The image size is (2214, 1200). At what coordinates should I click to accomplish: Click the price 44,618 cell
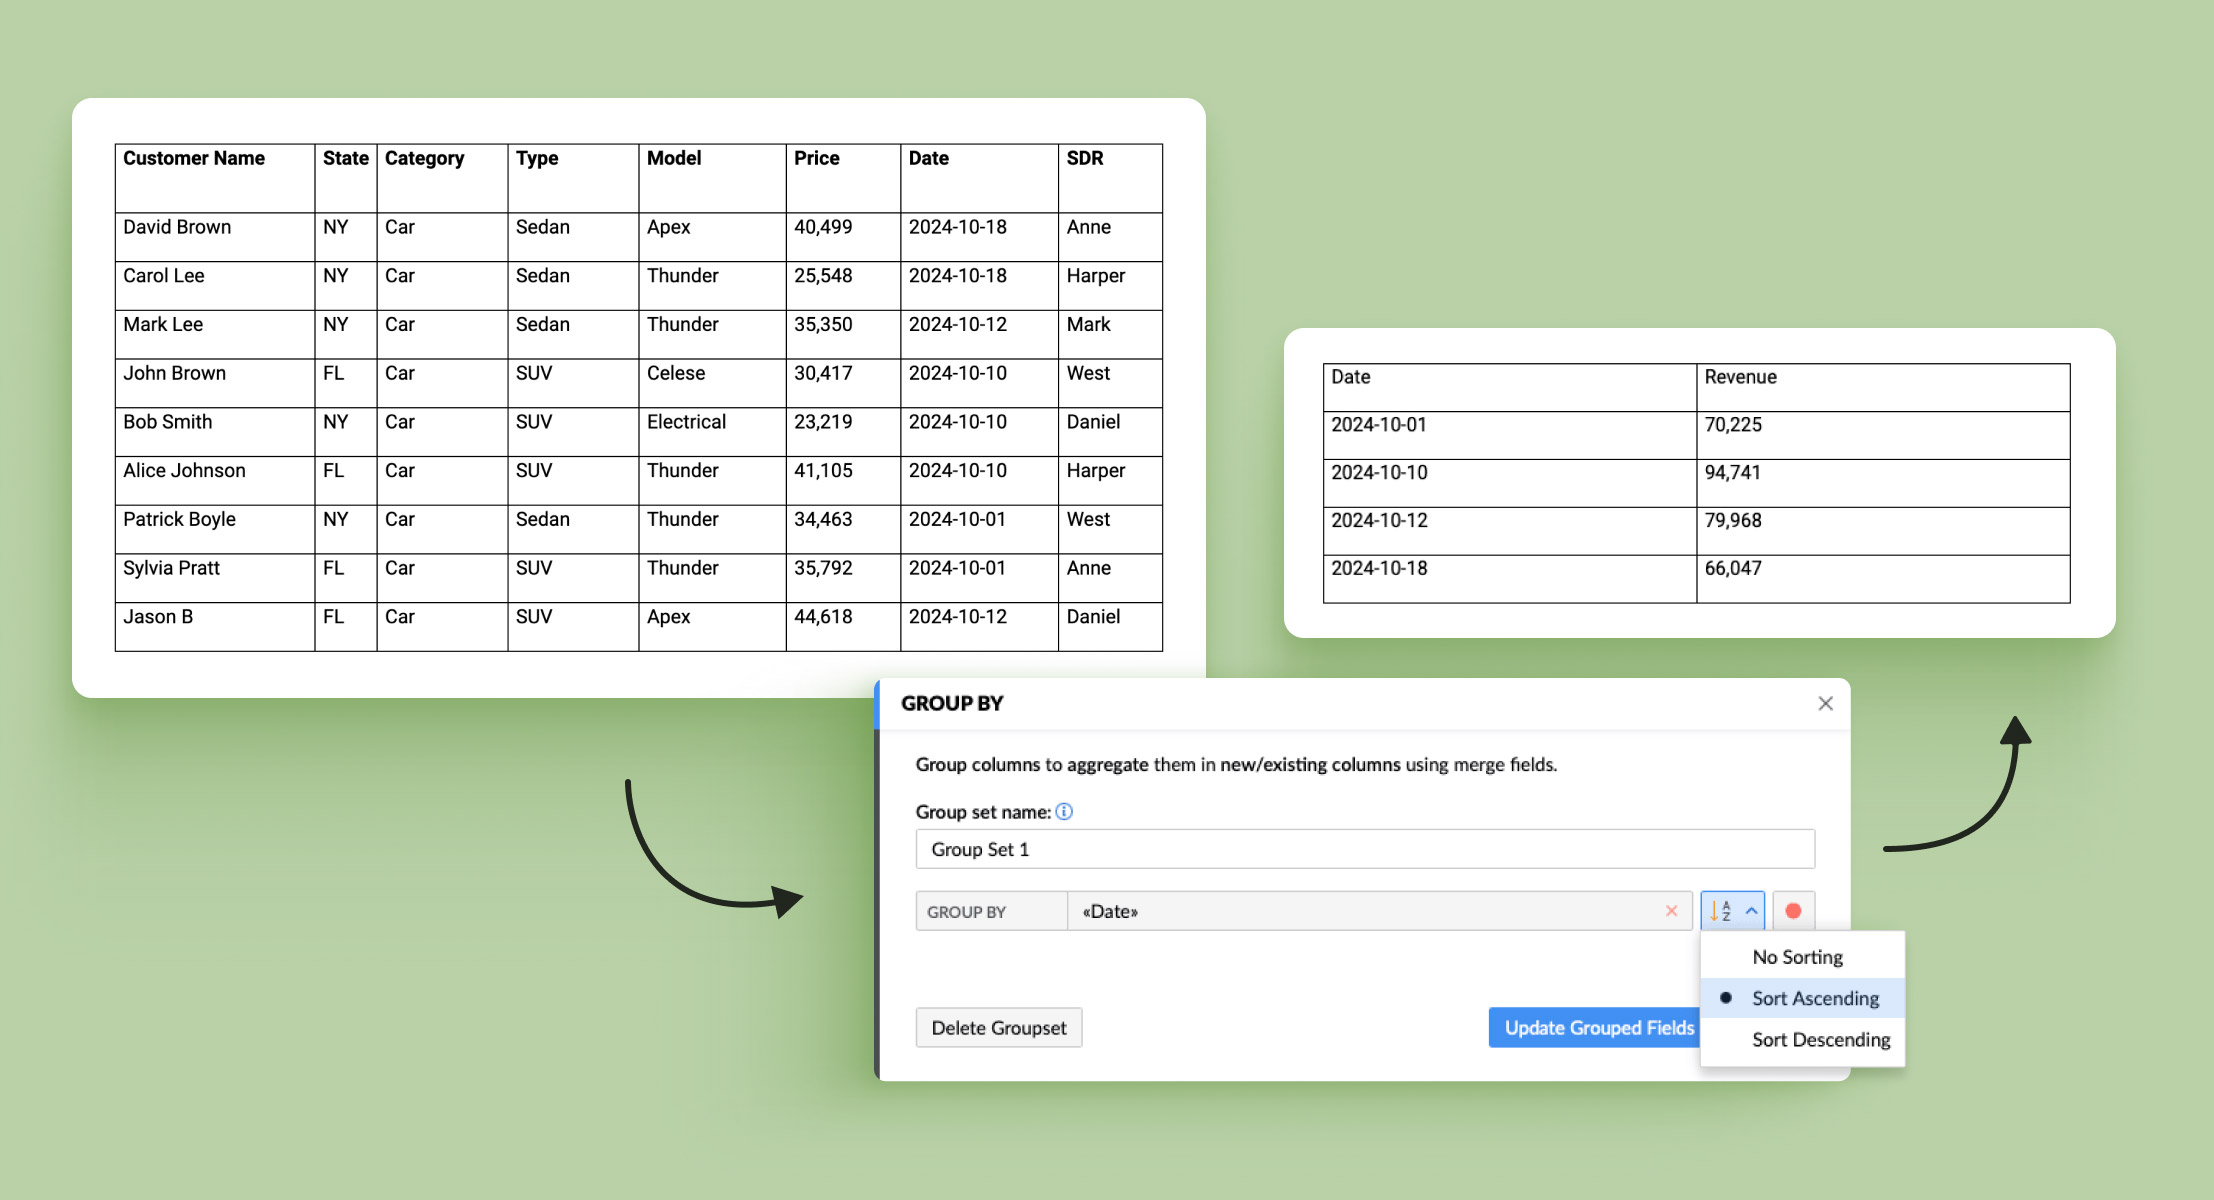[x=843, y=627]
